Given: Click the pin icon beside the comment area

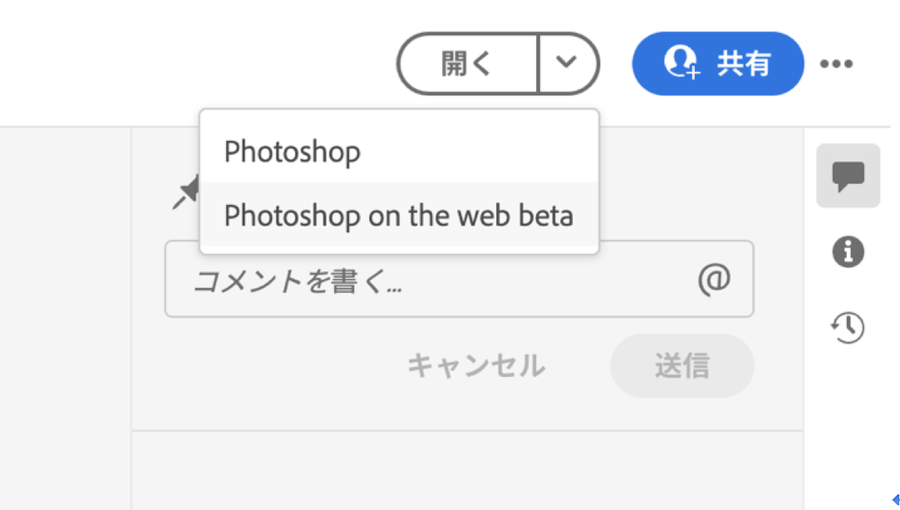Looking at the screenshot, I should 186,193.
